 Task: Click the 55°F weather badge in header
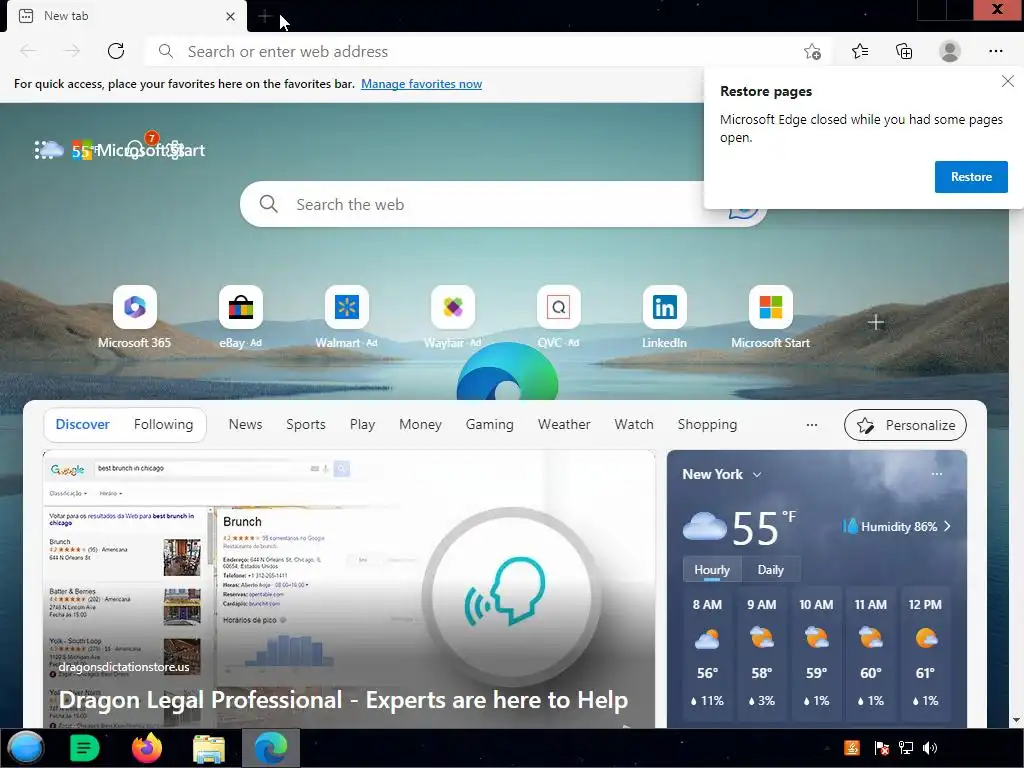click(67, 150)
